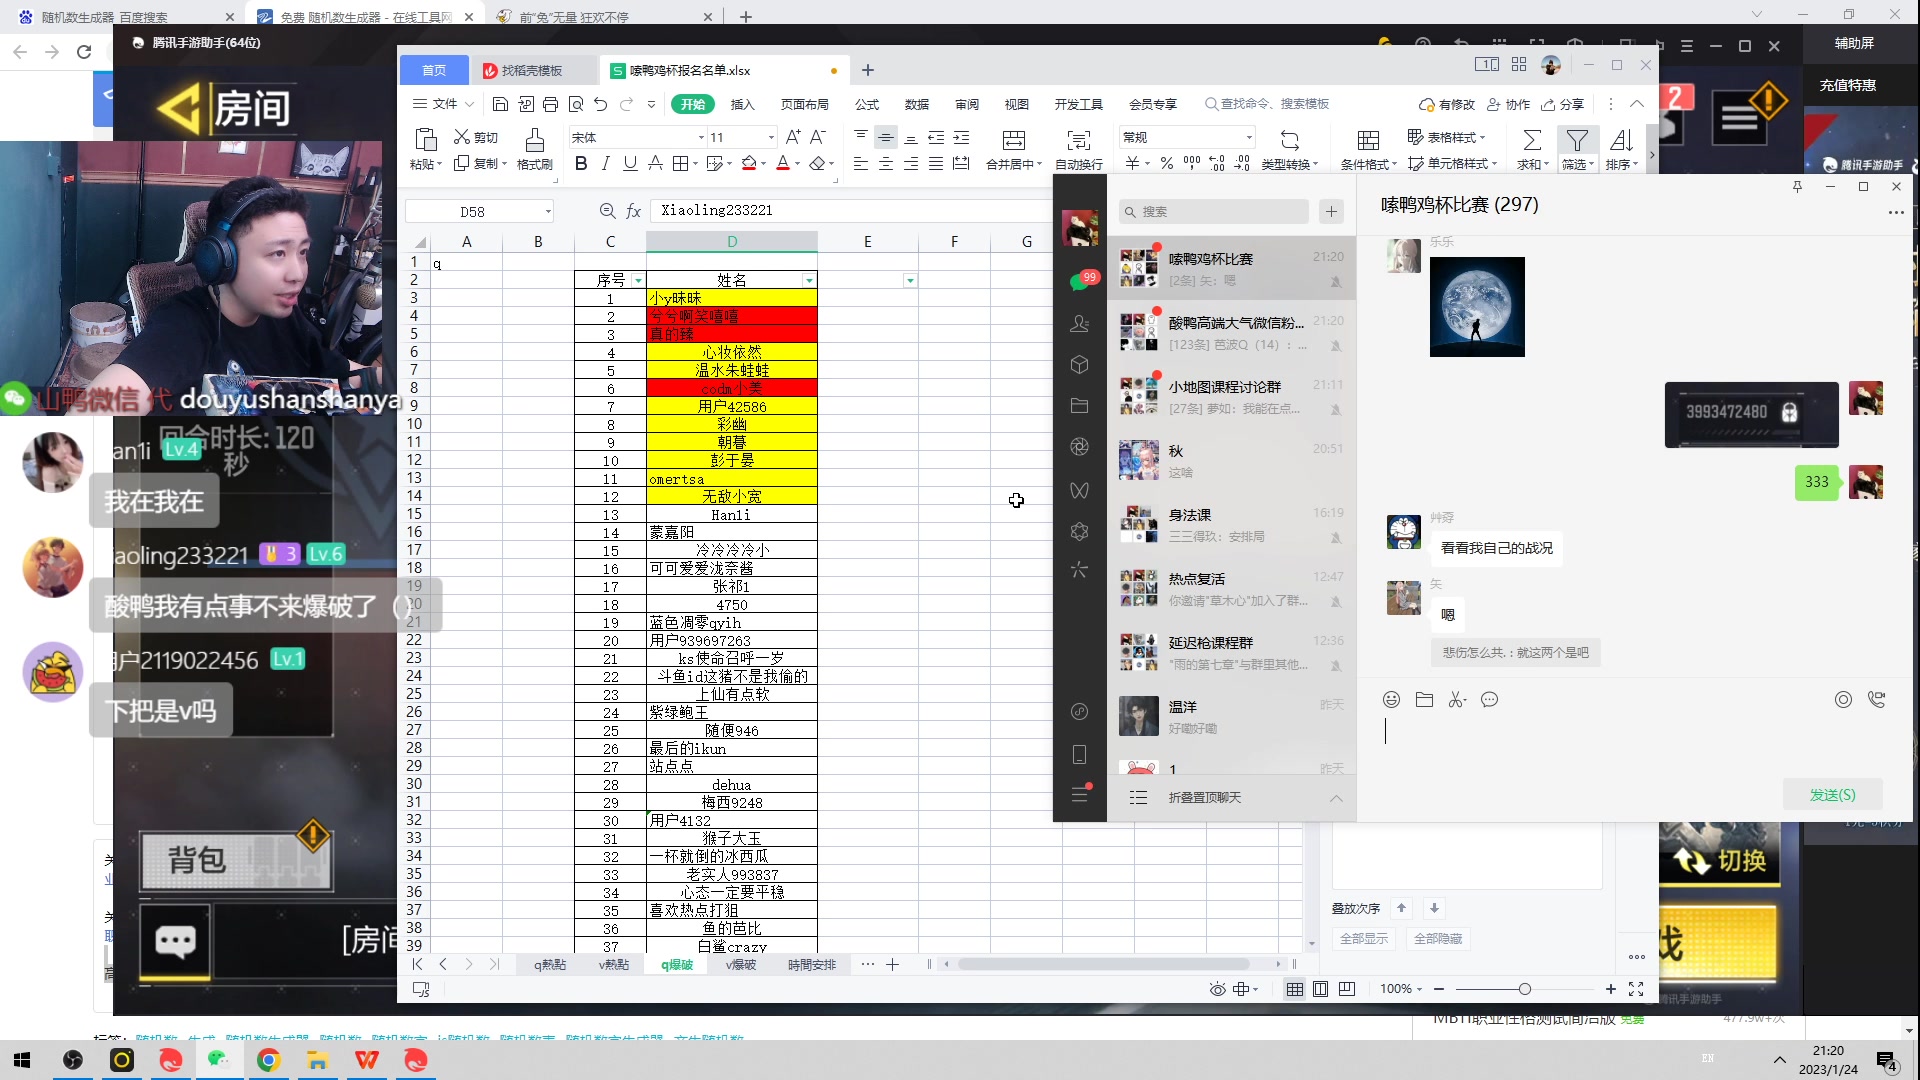
Task: Expand the Name Box dropdown beside D58
Action: click(x=548, y=211)
